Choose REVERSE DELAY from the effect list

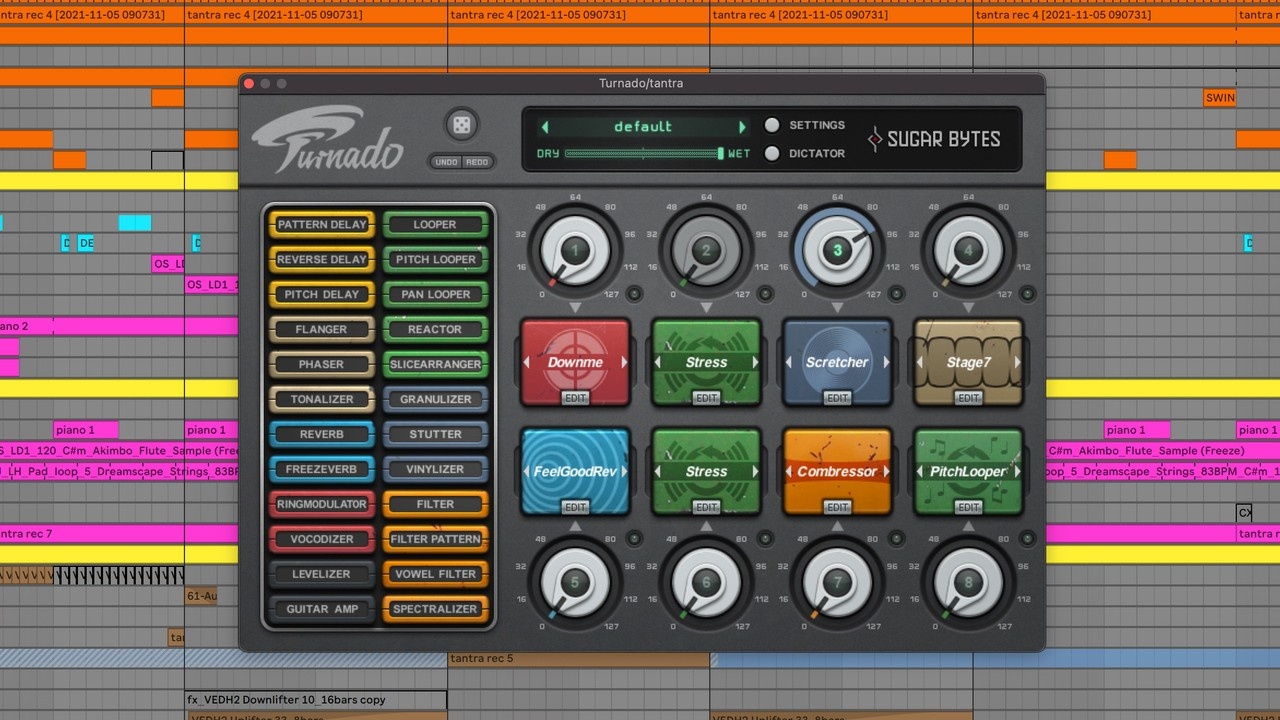pos(322,259)
